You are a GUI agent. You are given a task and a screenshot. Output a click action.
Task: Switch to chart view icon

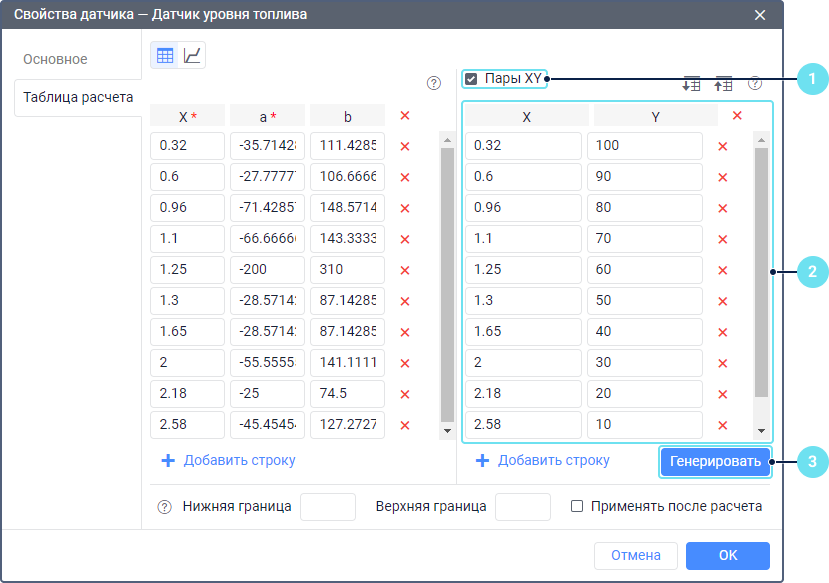(192, 56)
